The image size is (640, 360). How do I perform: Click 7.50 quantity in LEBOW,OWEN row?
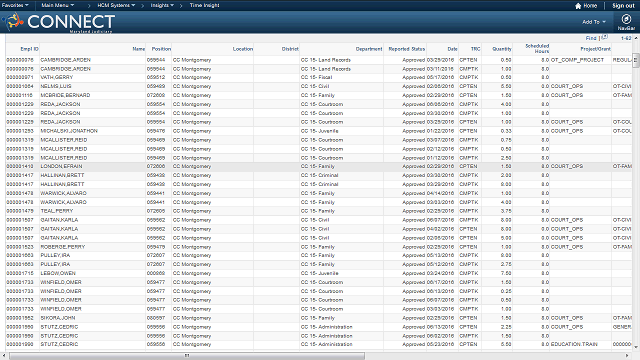pos(506,273)
